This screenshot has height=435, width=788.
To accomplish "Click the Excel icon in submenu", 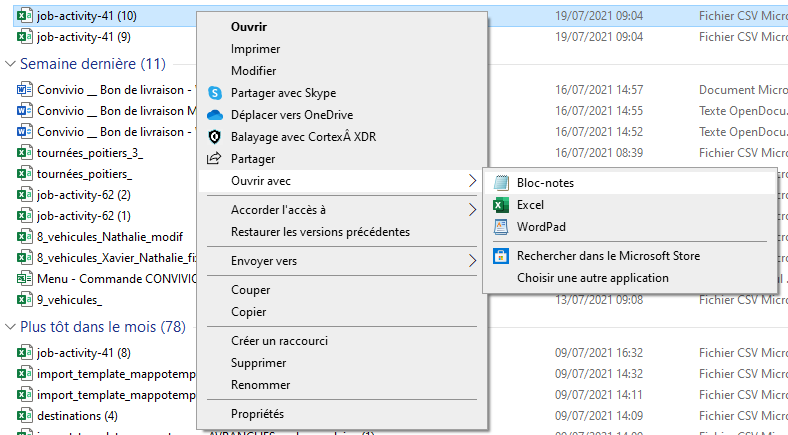I will pos(499,205).
